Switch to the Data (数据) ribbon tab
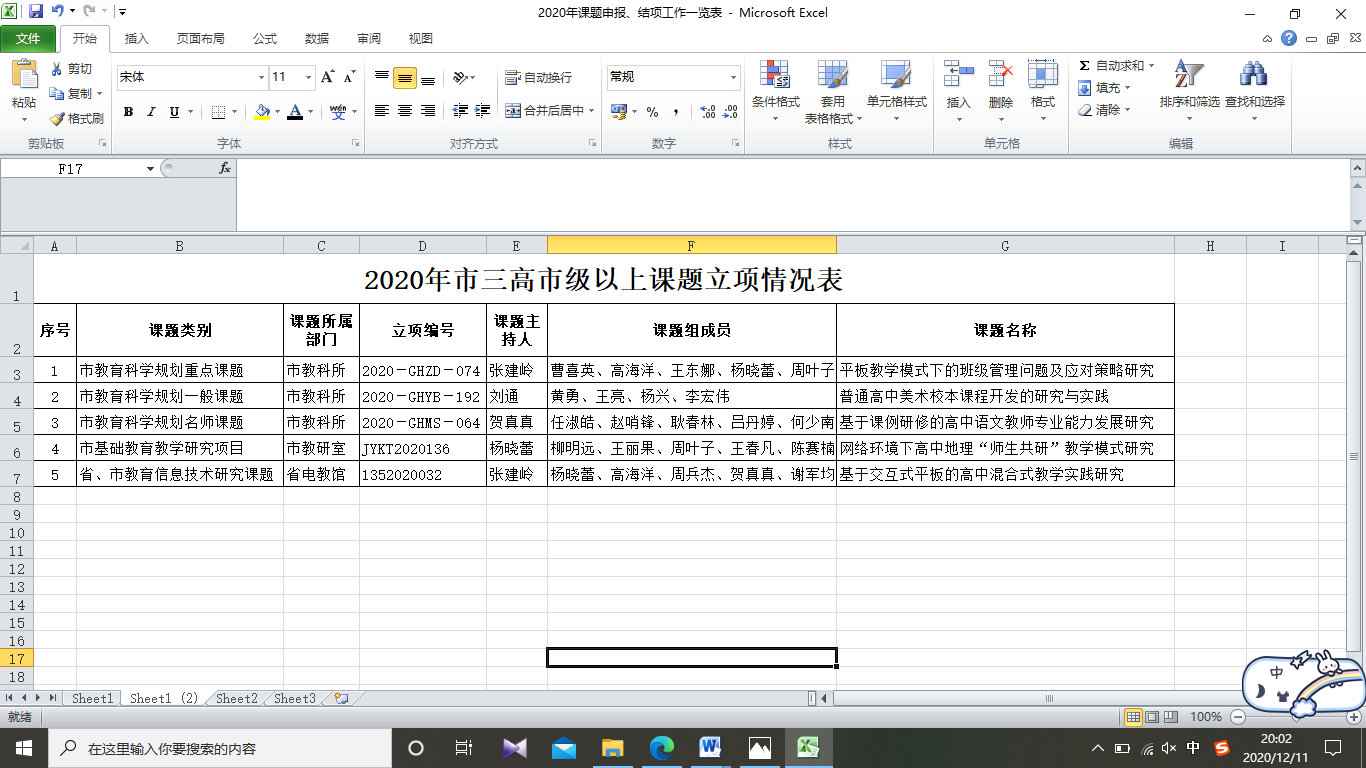The image size is (1366, 768). point(317,39)
